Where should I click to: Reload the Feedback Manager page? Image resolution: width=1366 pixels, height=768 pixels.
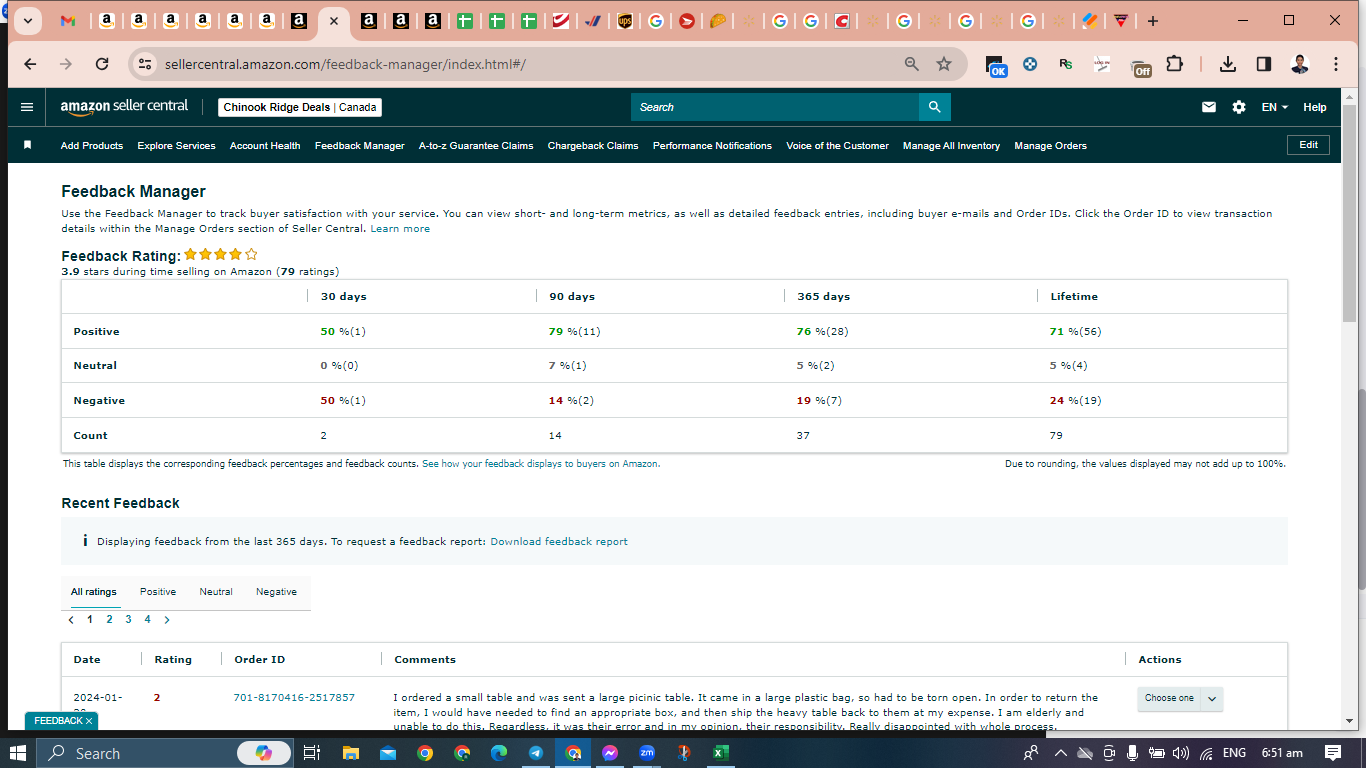tap(102, 64)
